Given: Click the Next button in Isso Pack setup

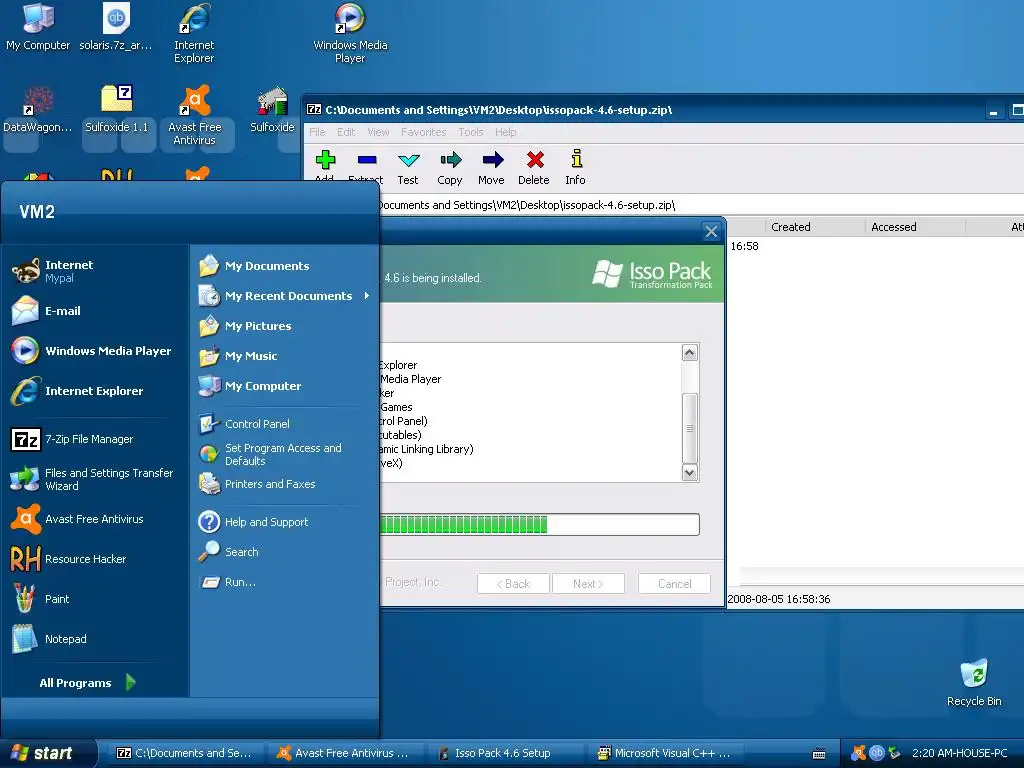Looking at the screenshot, I should pos(588,584).
